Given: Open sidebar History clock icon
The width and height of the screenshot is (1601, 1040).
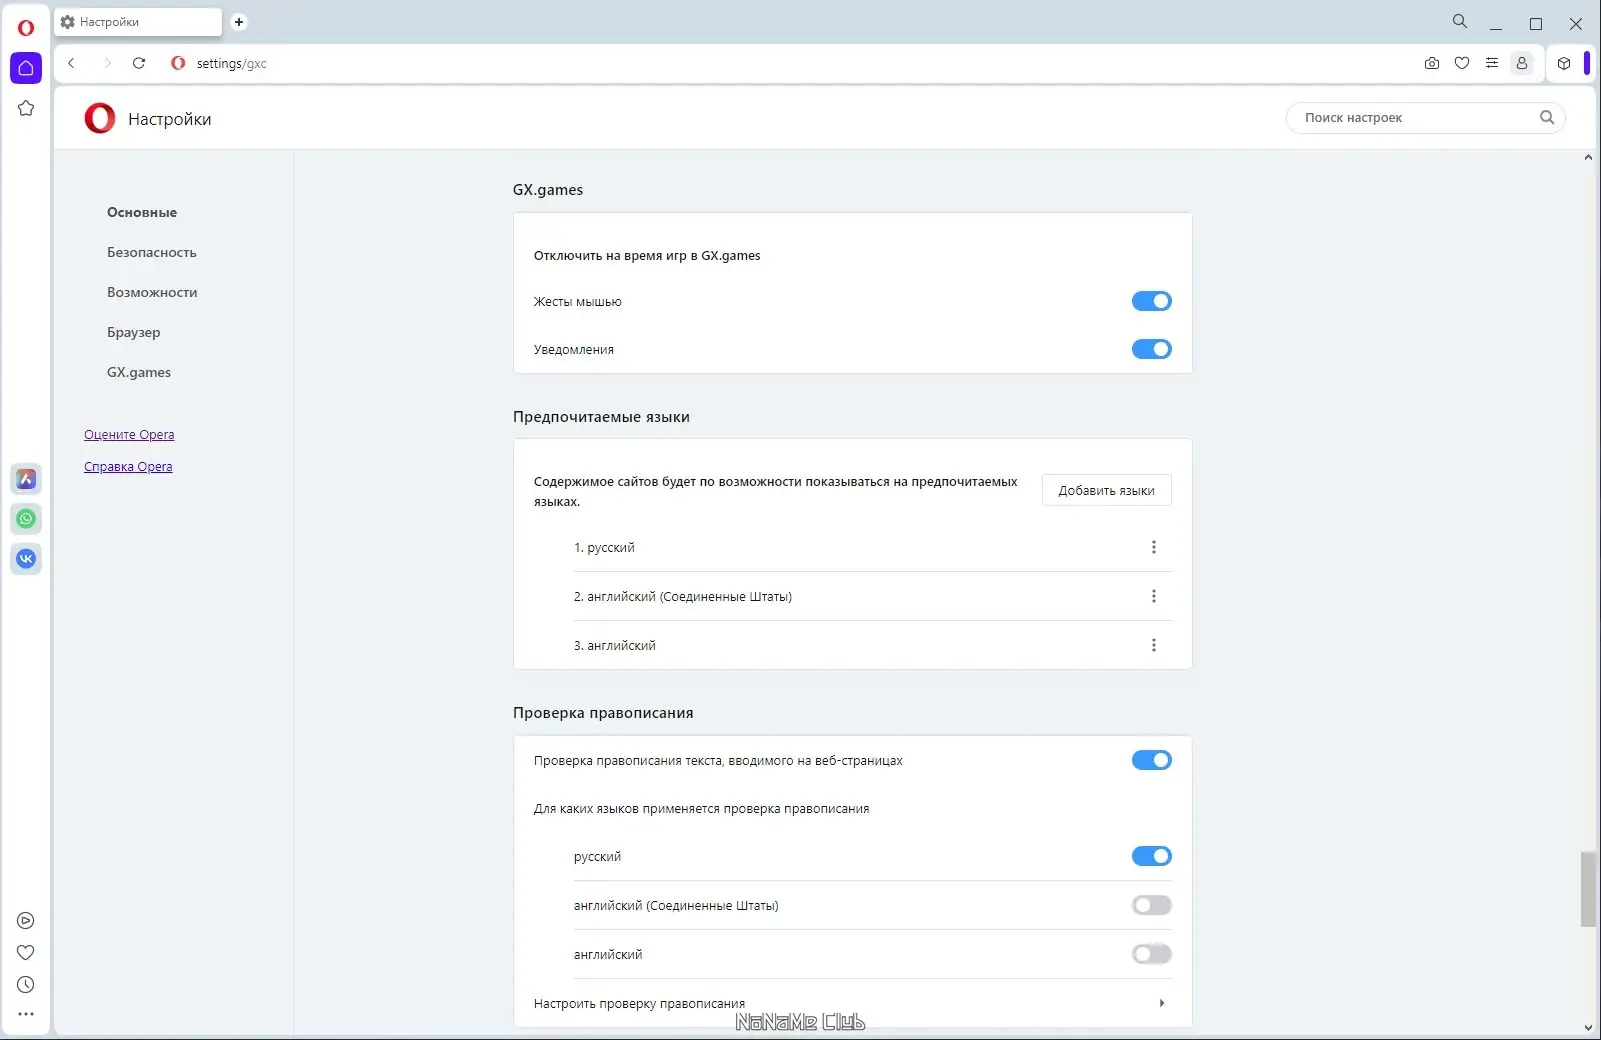Looking at the screenshot, I should pos(26,985).
